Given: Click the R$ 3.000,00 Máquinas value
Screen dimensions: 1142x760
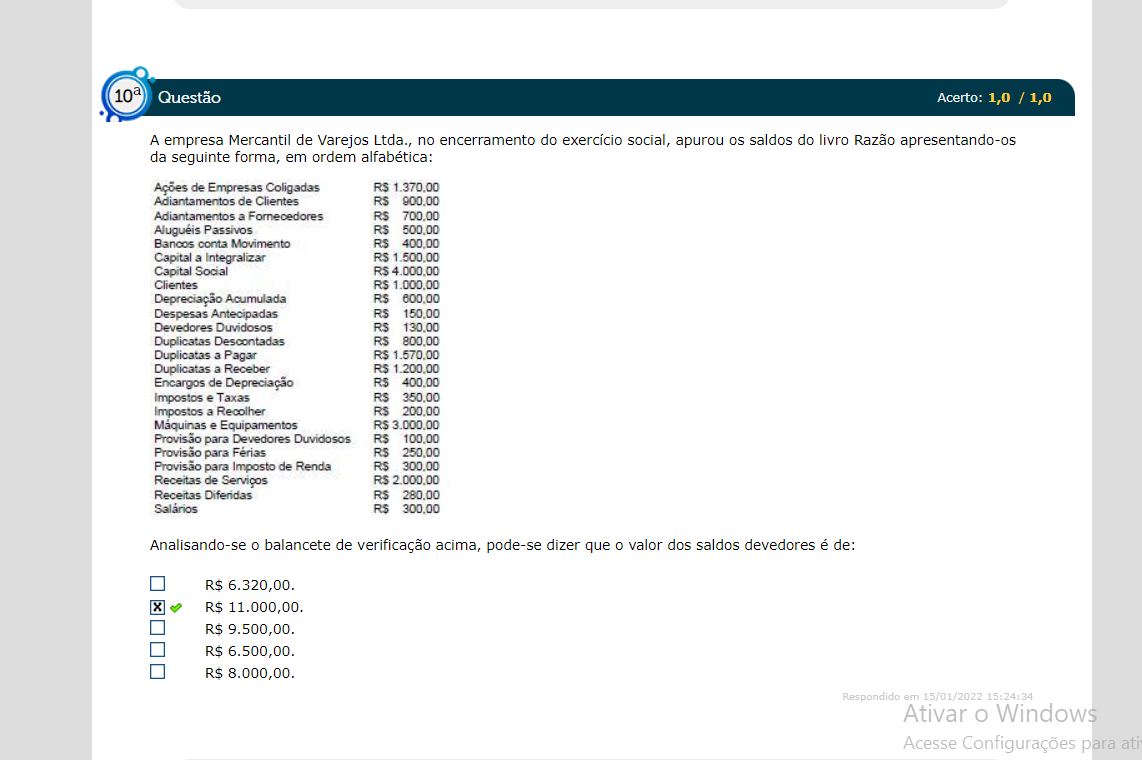Looking at the screenshot, I should (x=406, y=424).
